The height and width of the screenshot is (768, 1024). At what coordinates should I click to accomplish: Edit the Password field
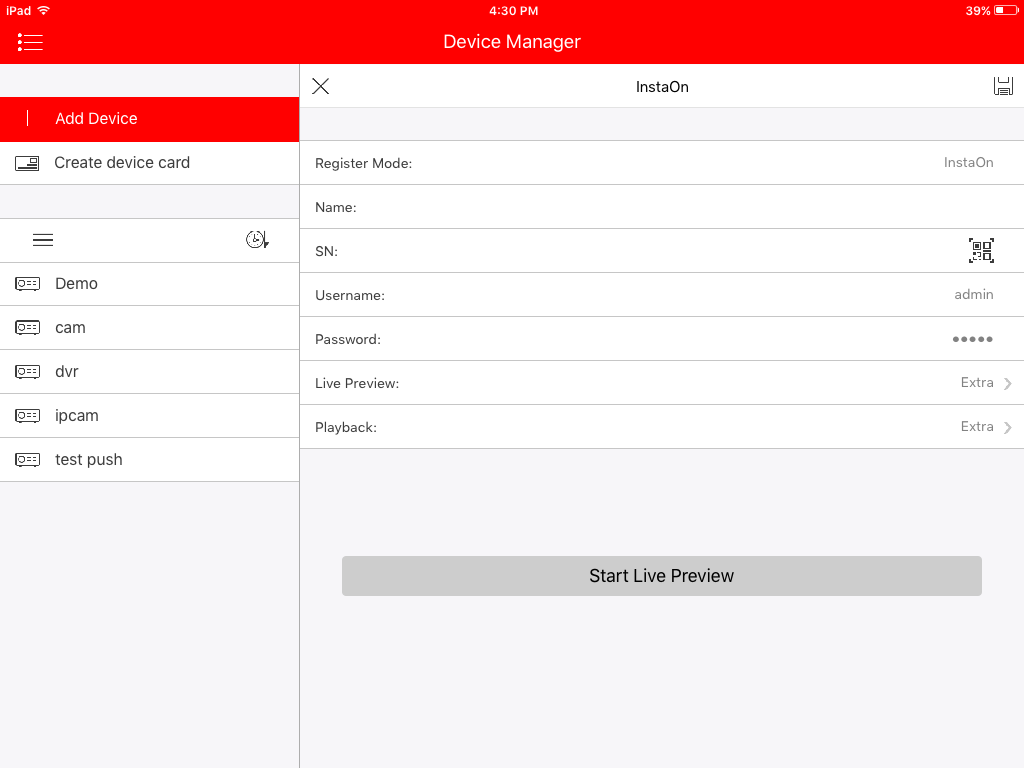(x=662, y=339)
